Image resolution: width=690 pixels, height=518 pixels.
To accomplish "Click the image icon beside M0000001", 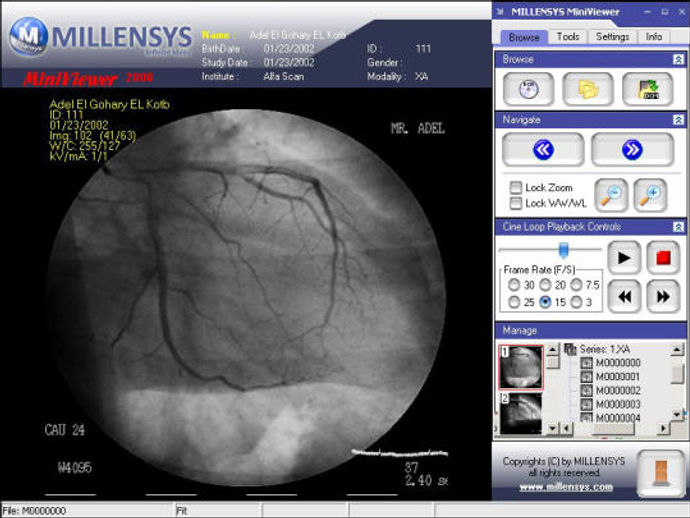I will coord(587,377).
